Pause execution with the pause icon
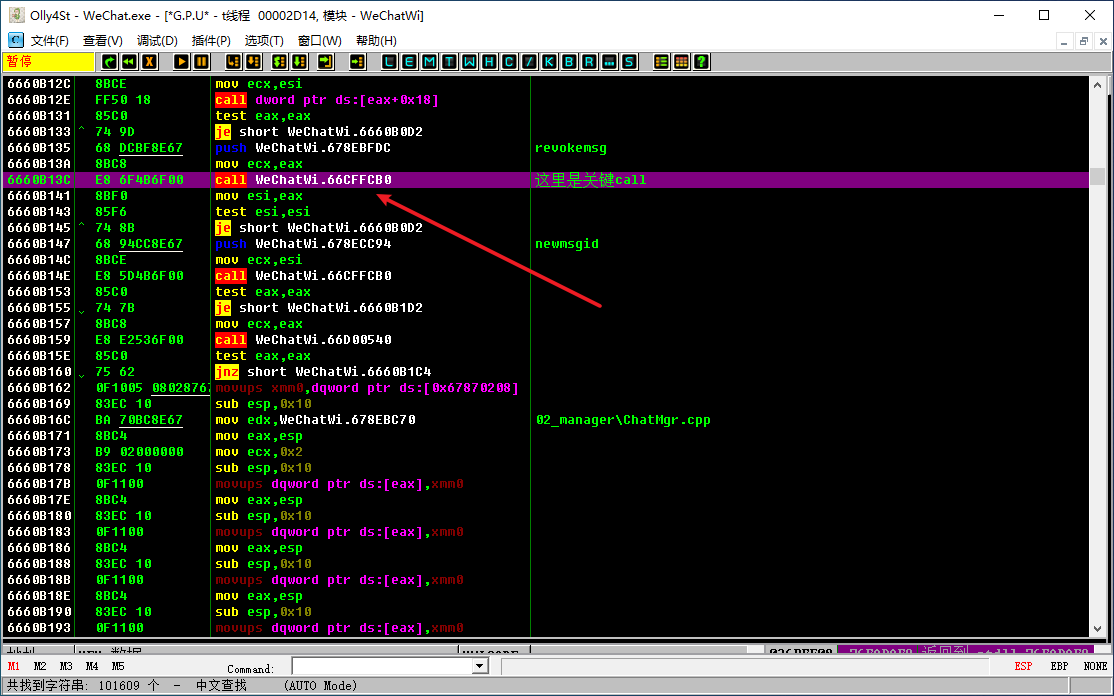Screen dimensions: 1114x696 point(201,62)
